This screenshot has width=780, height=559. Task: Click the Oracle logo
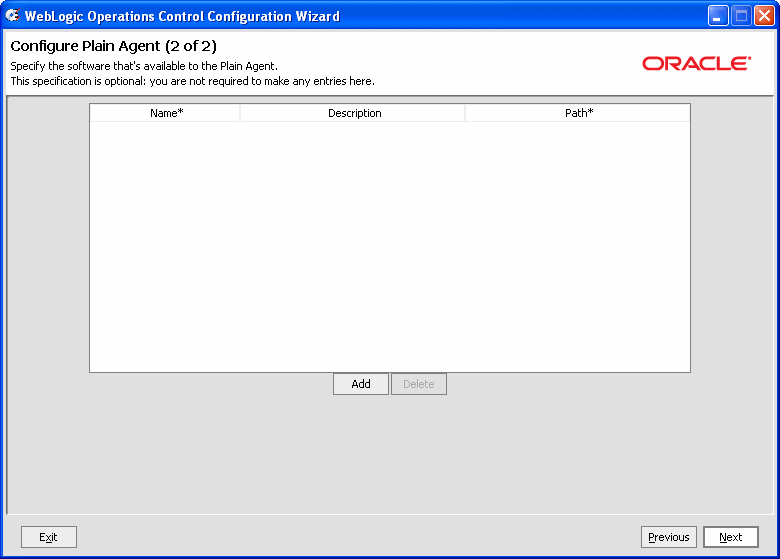(696, 63)
